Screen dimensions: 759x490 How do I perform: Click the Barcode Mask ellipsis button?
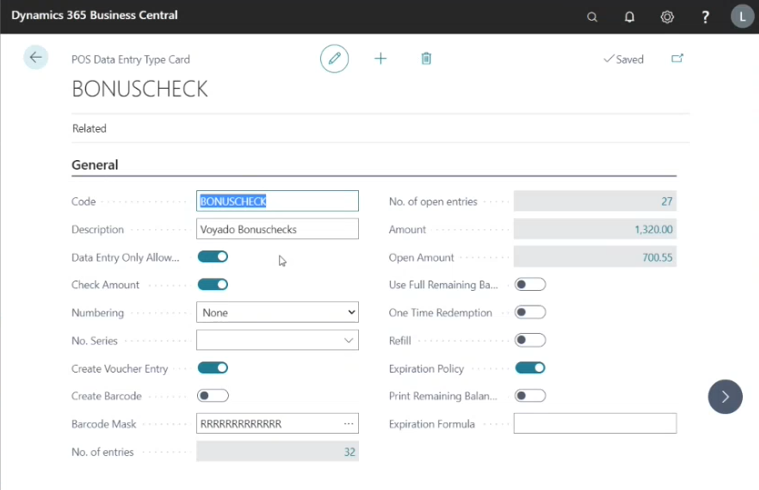(x=349, y=424)
